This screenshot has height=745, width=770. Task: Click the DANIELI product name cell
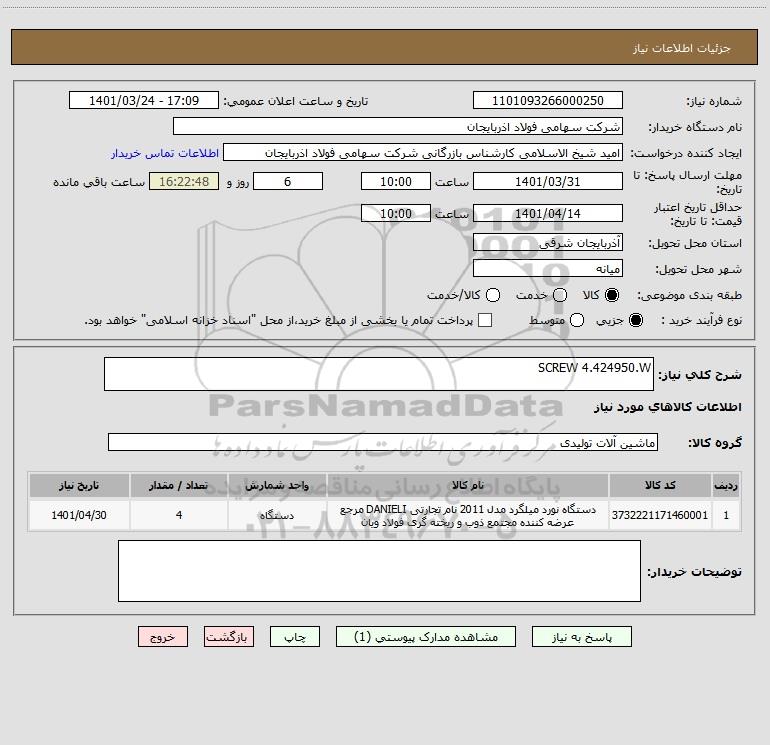(x=468, y=515)
